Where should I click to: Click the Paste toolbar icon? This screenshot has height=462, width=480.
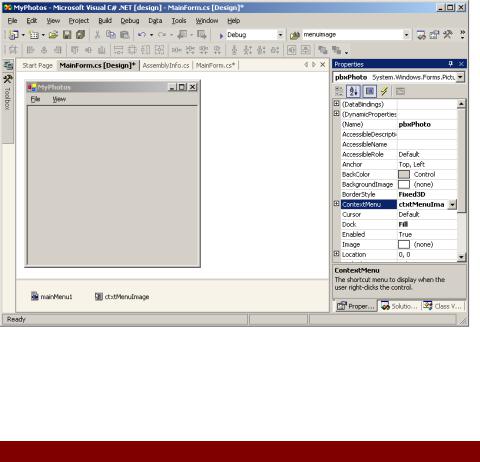click(125, 35)
